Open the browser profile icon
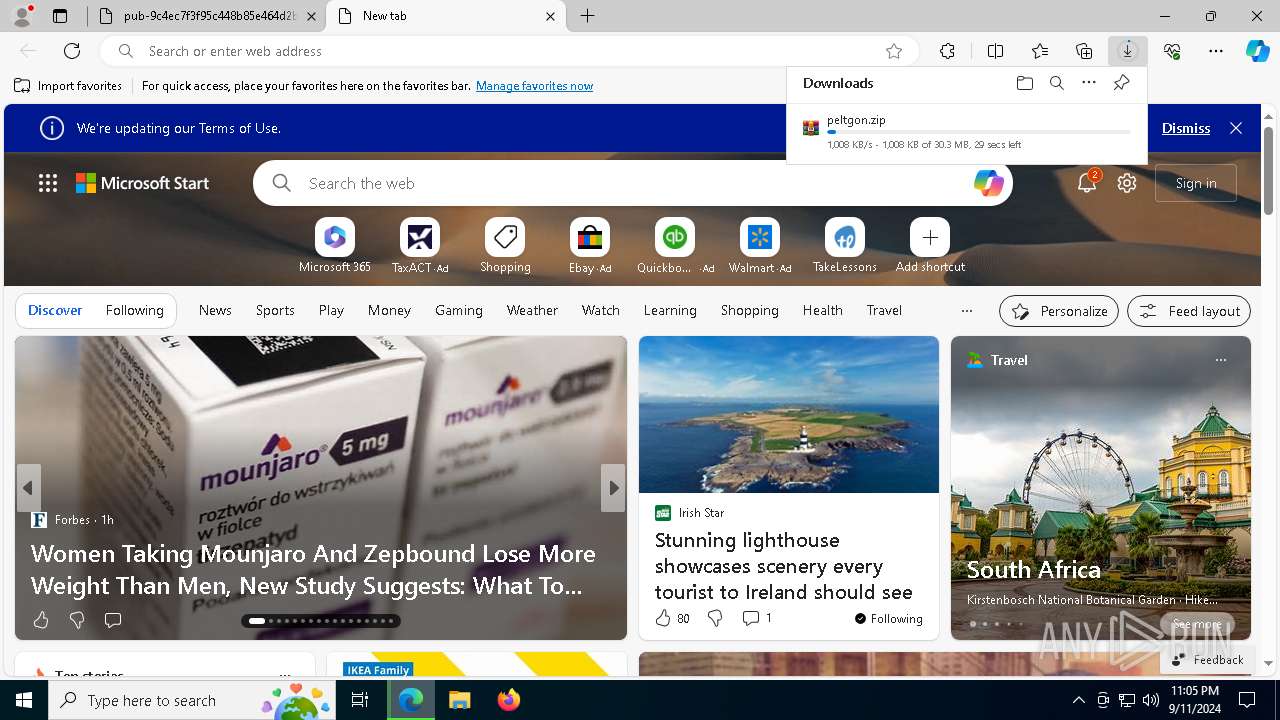Viewport: 1280px width, 720px height. (x=22, y=16)
